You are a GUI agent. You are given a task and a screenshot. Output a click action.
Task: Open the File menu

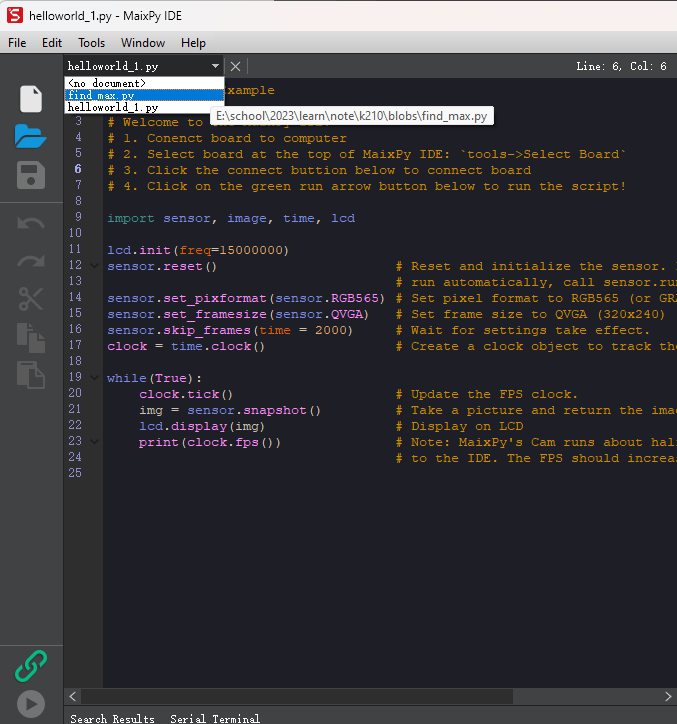click(x=17, y=43)
